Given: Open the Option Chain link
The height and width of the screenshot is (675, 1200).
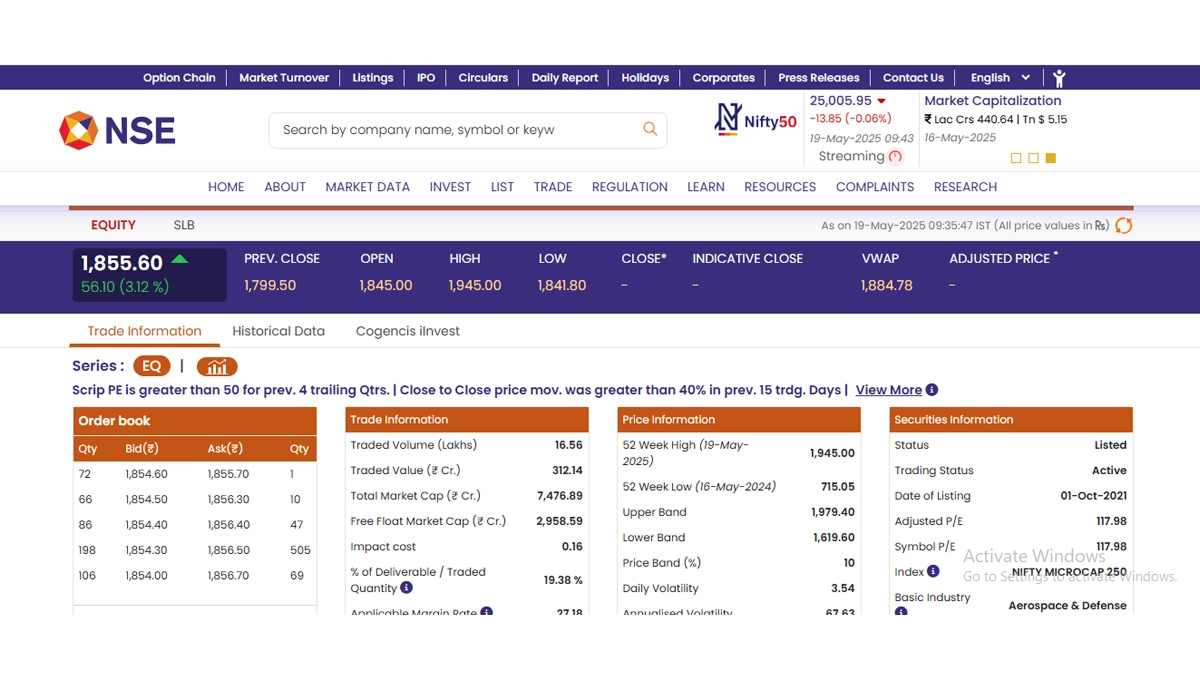Looking at the screenshot, I should point(179,78).
